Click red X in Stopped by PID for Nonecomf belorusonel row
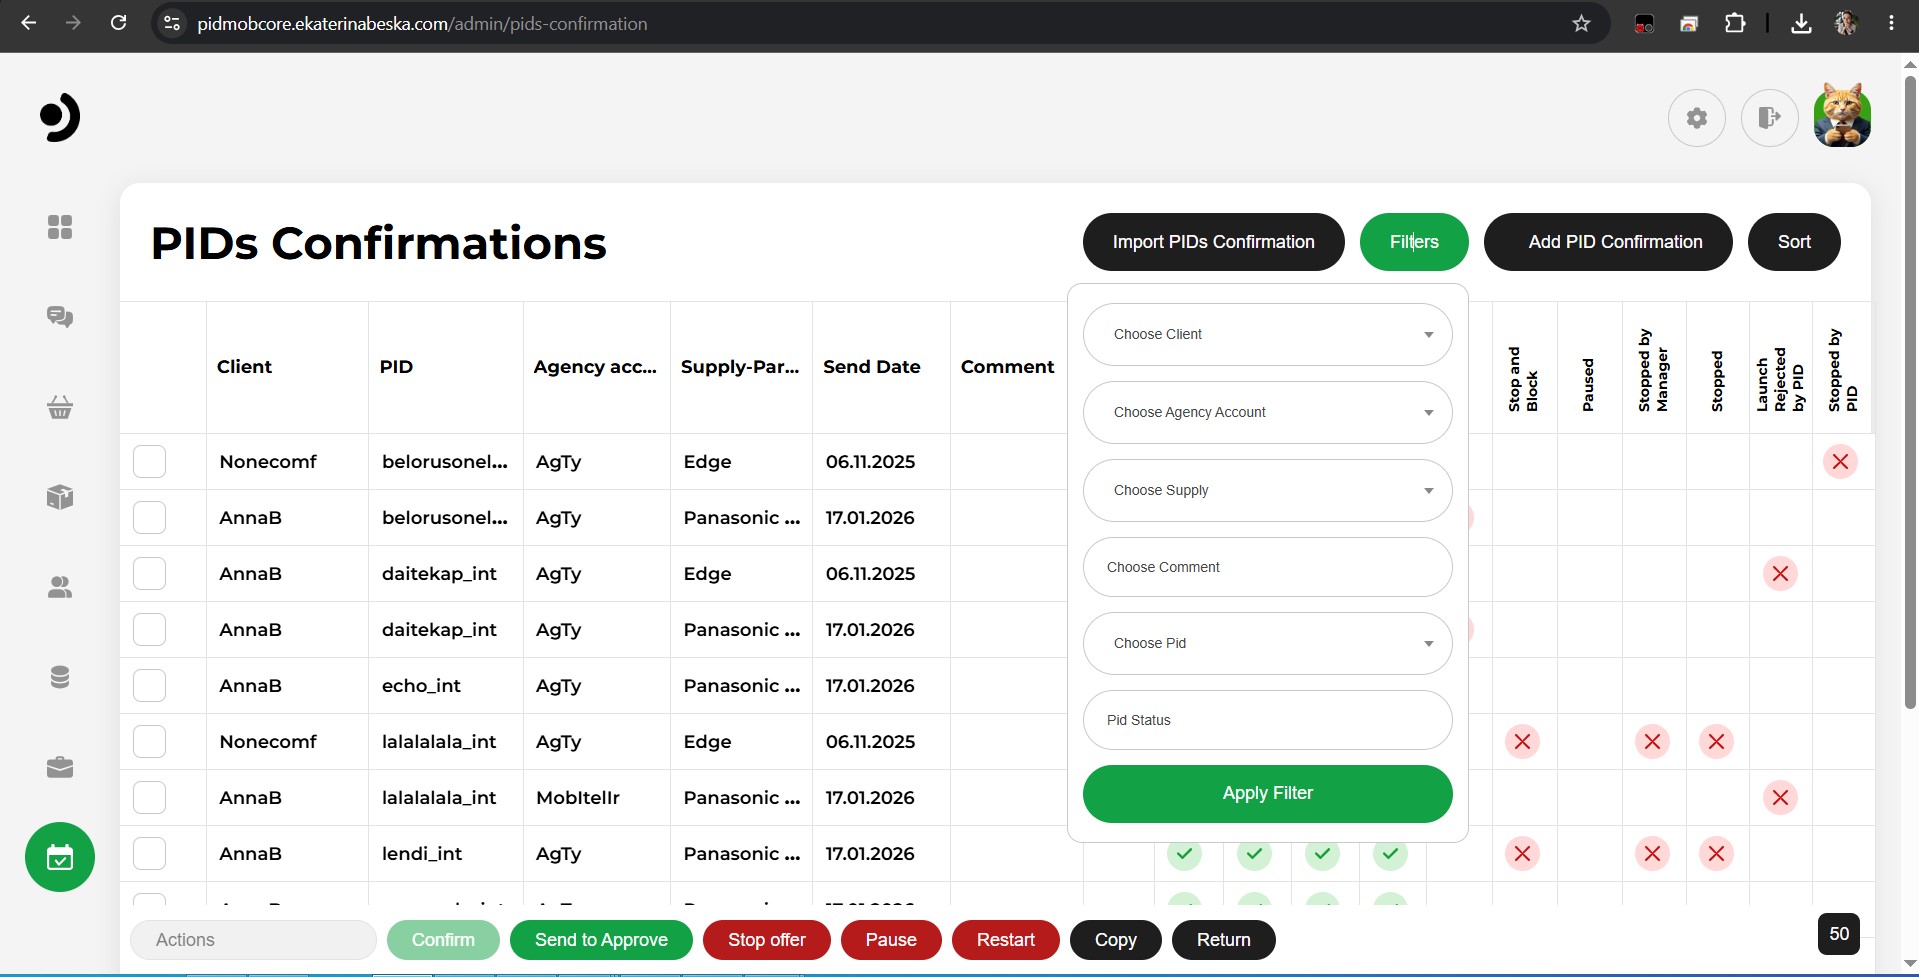The width and height of the screenshot is (1919, 977). tap(1840, 462)
